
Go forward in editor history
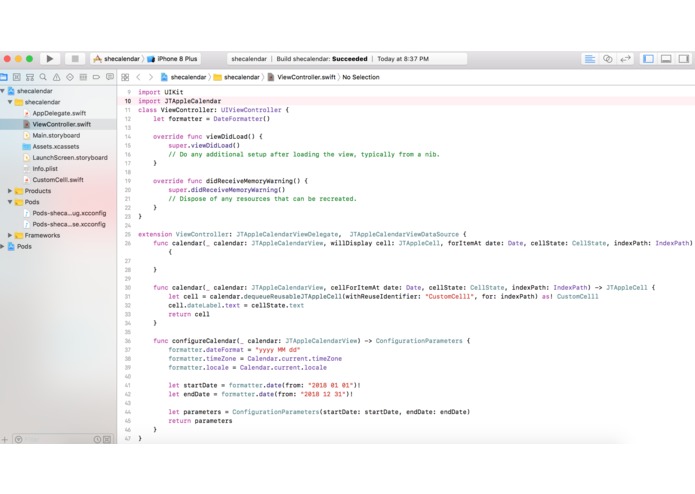[151, 77]
